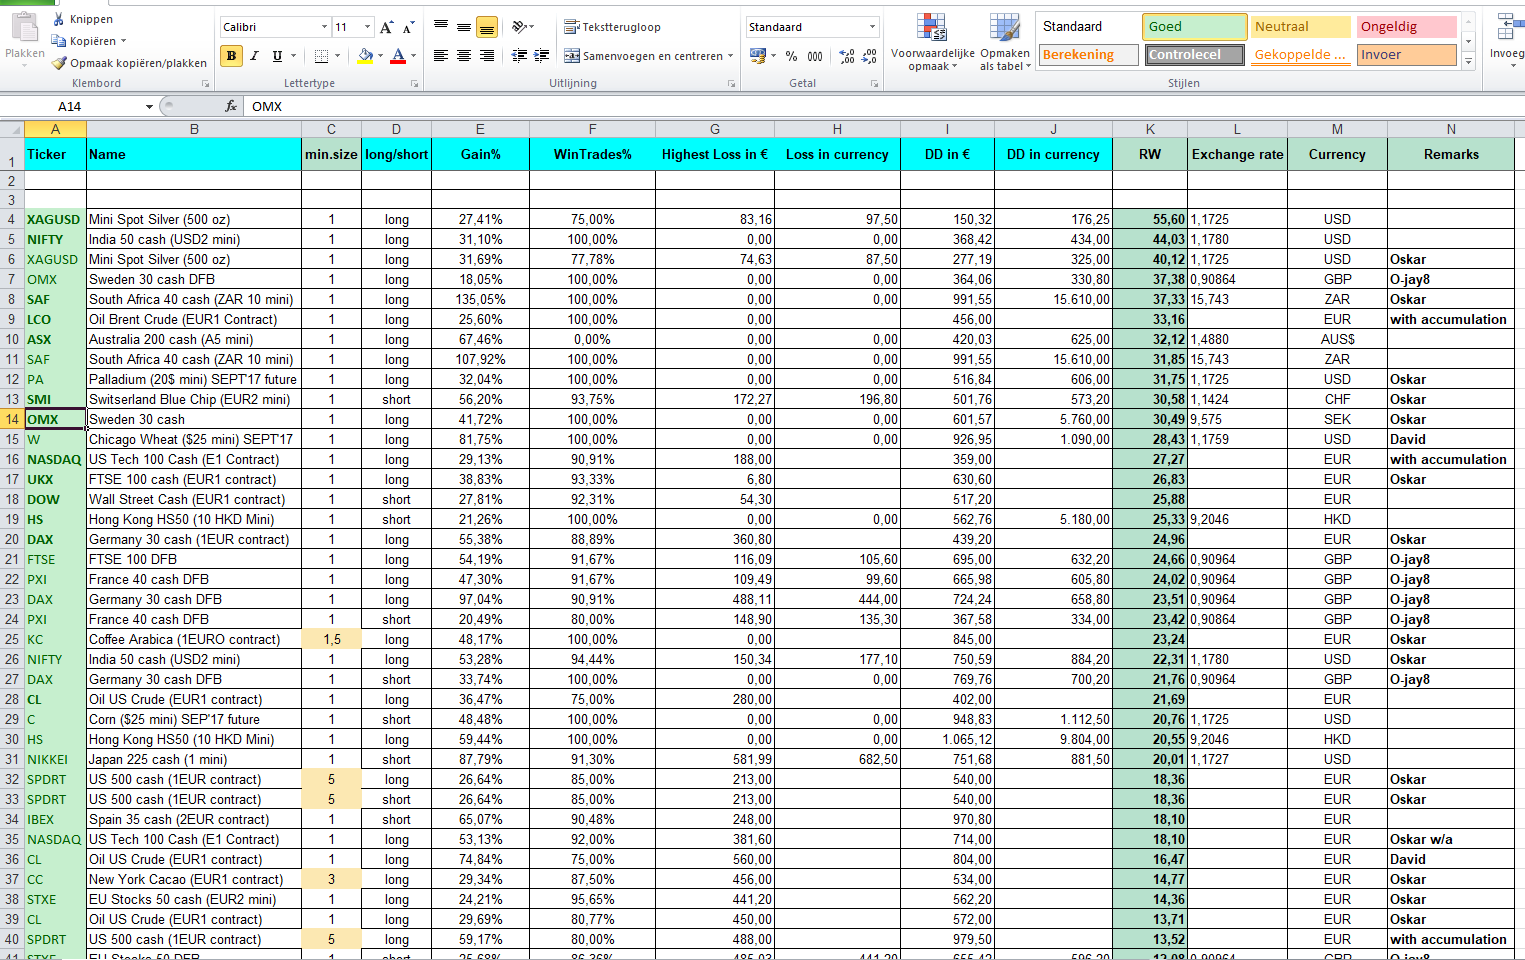Click the percent number format icon
The image size is (1525, 960).
click(x=791, y=56)
